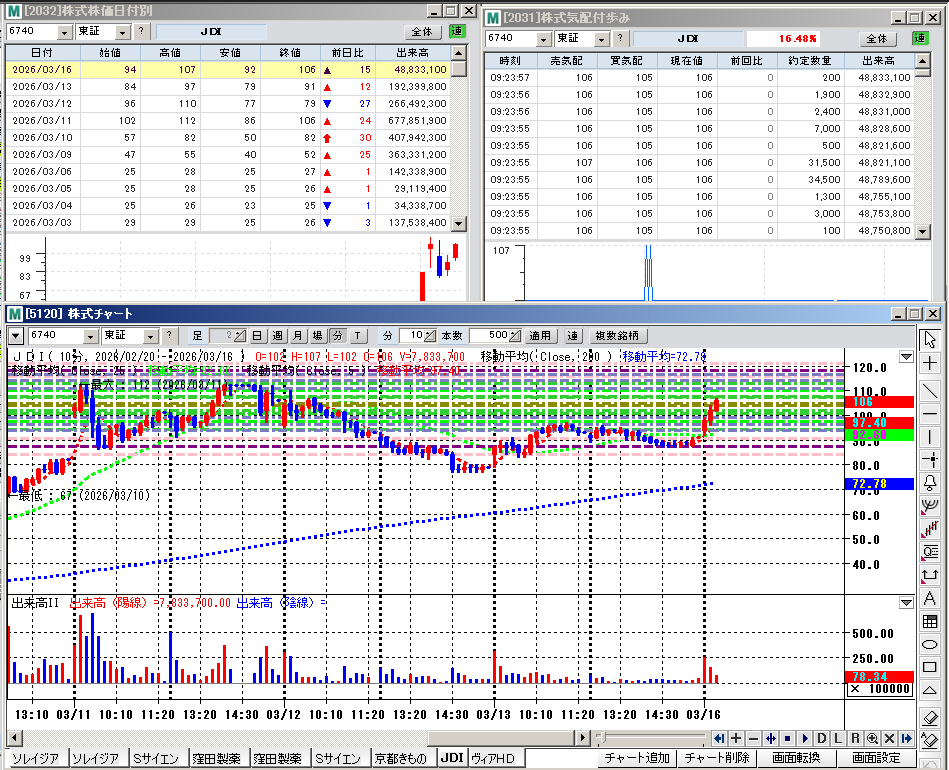
Task: Toggle the 日 (daily) timeframe button
Action: [256, 336]
